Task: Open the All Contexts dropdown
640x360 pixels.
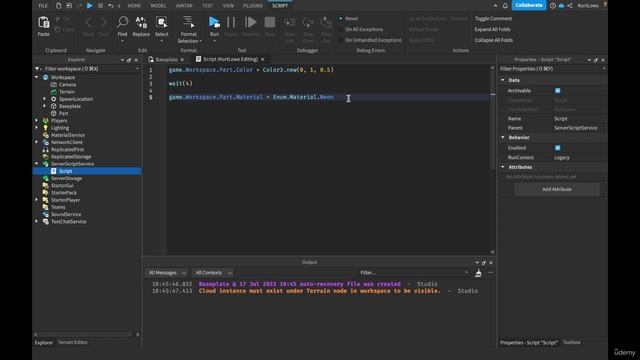Action: point(213,273)
